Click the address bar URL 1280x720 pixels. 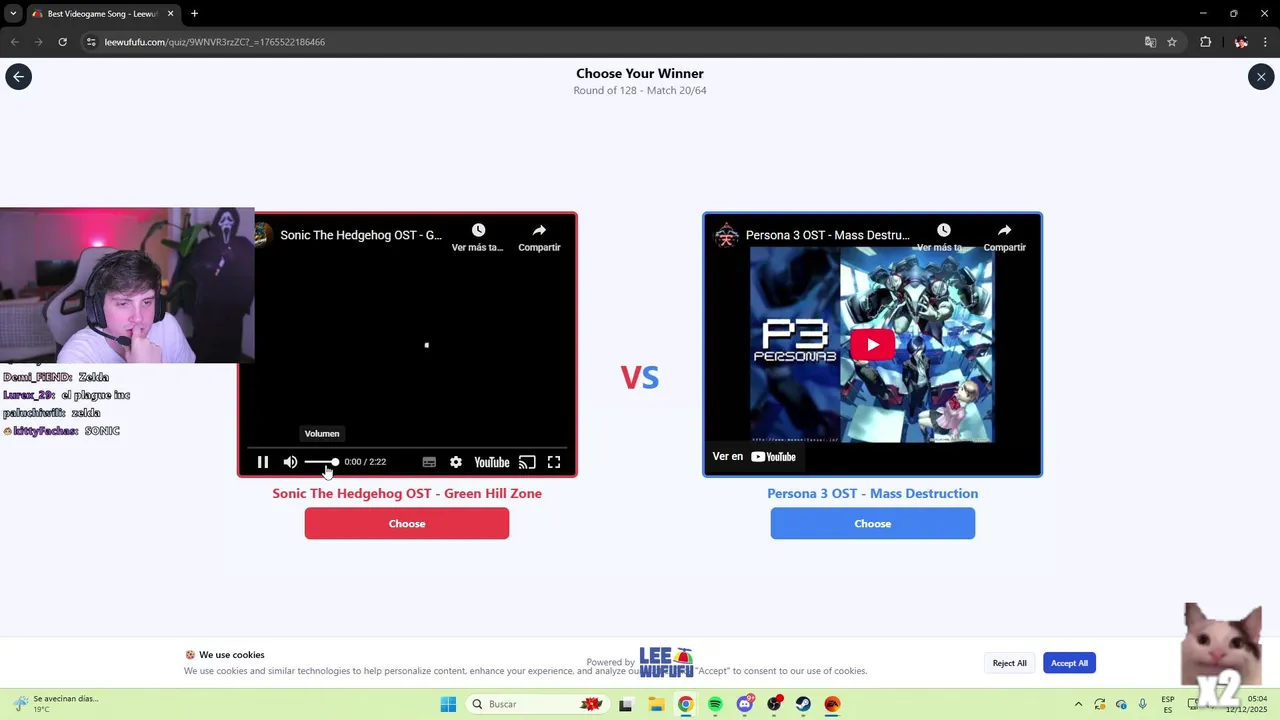(215, 42)
